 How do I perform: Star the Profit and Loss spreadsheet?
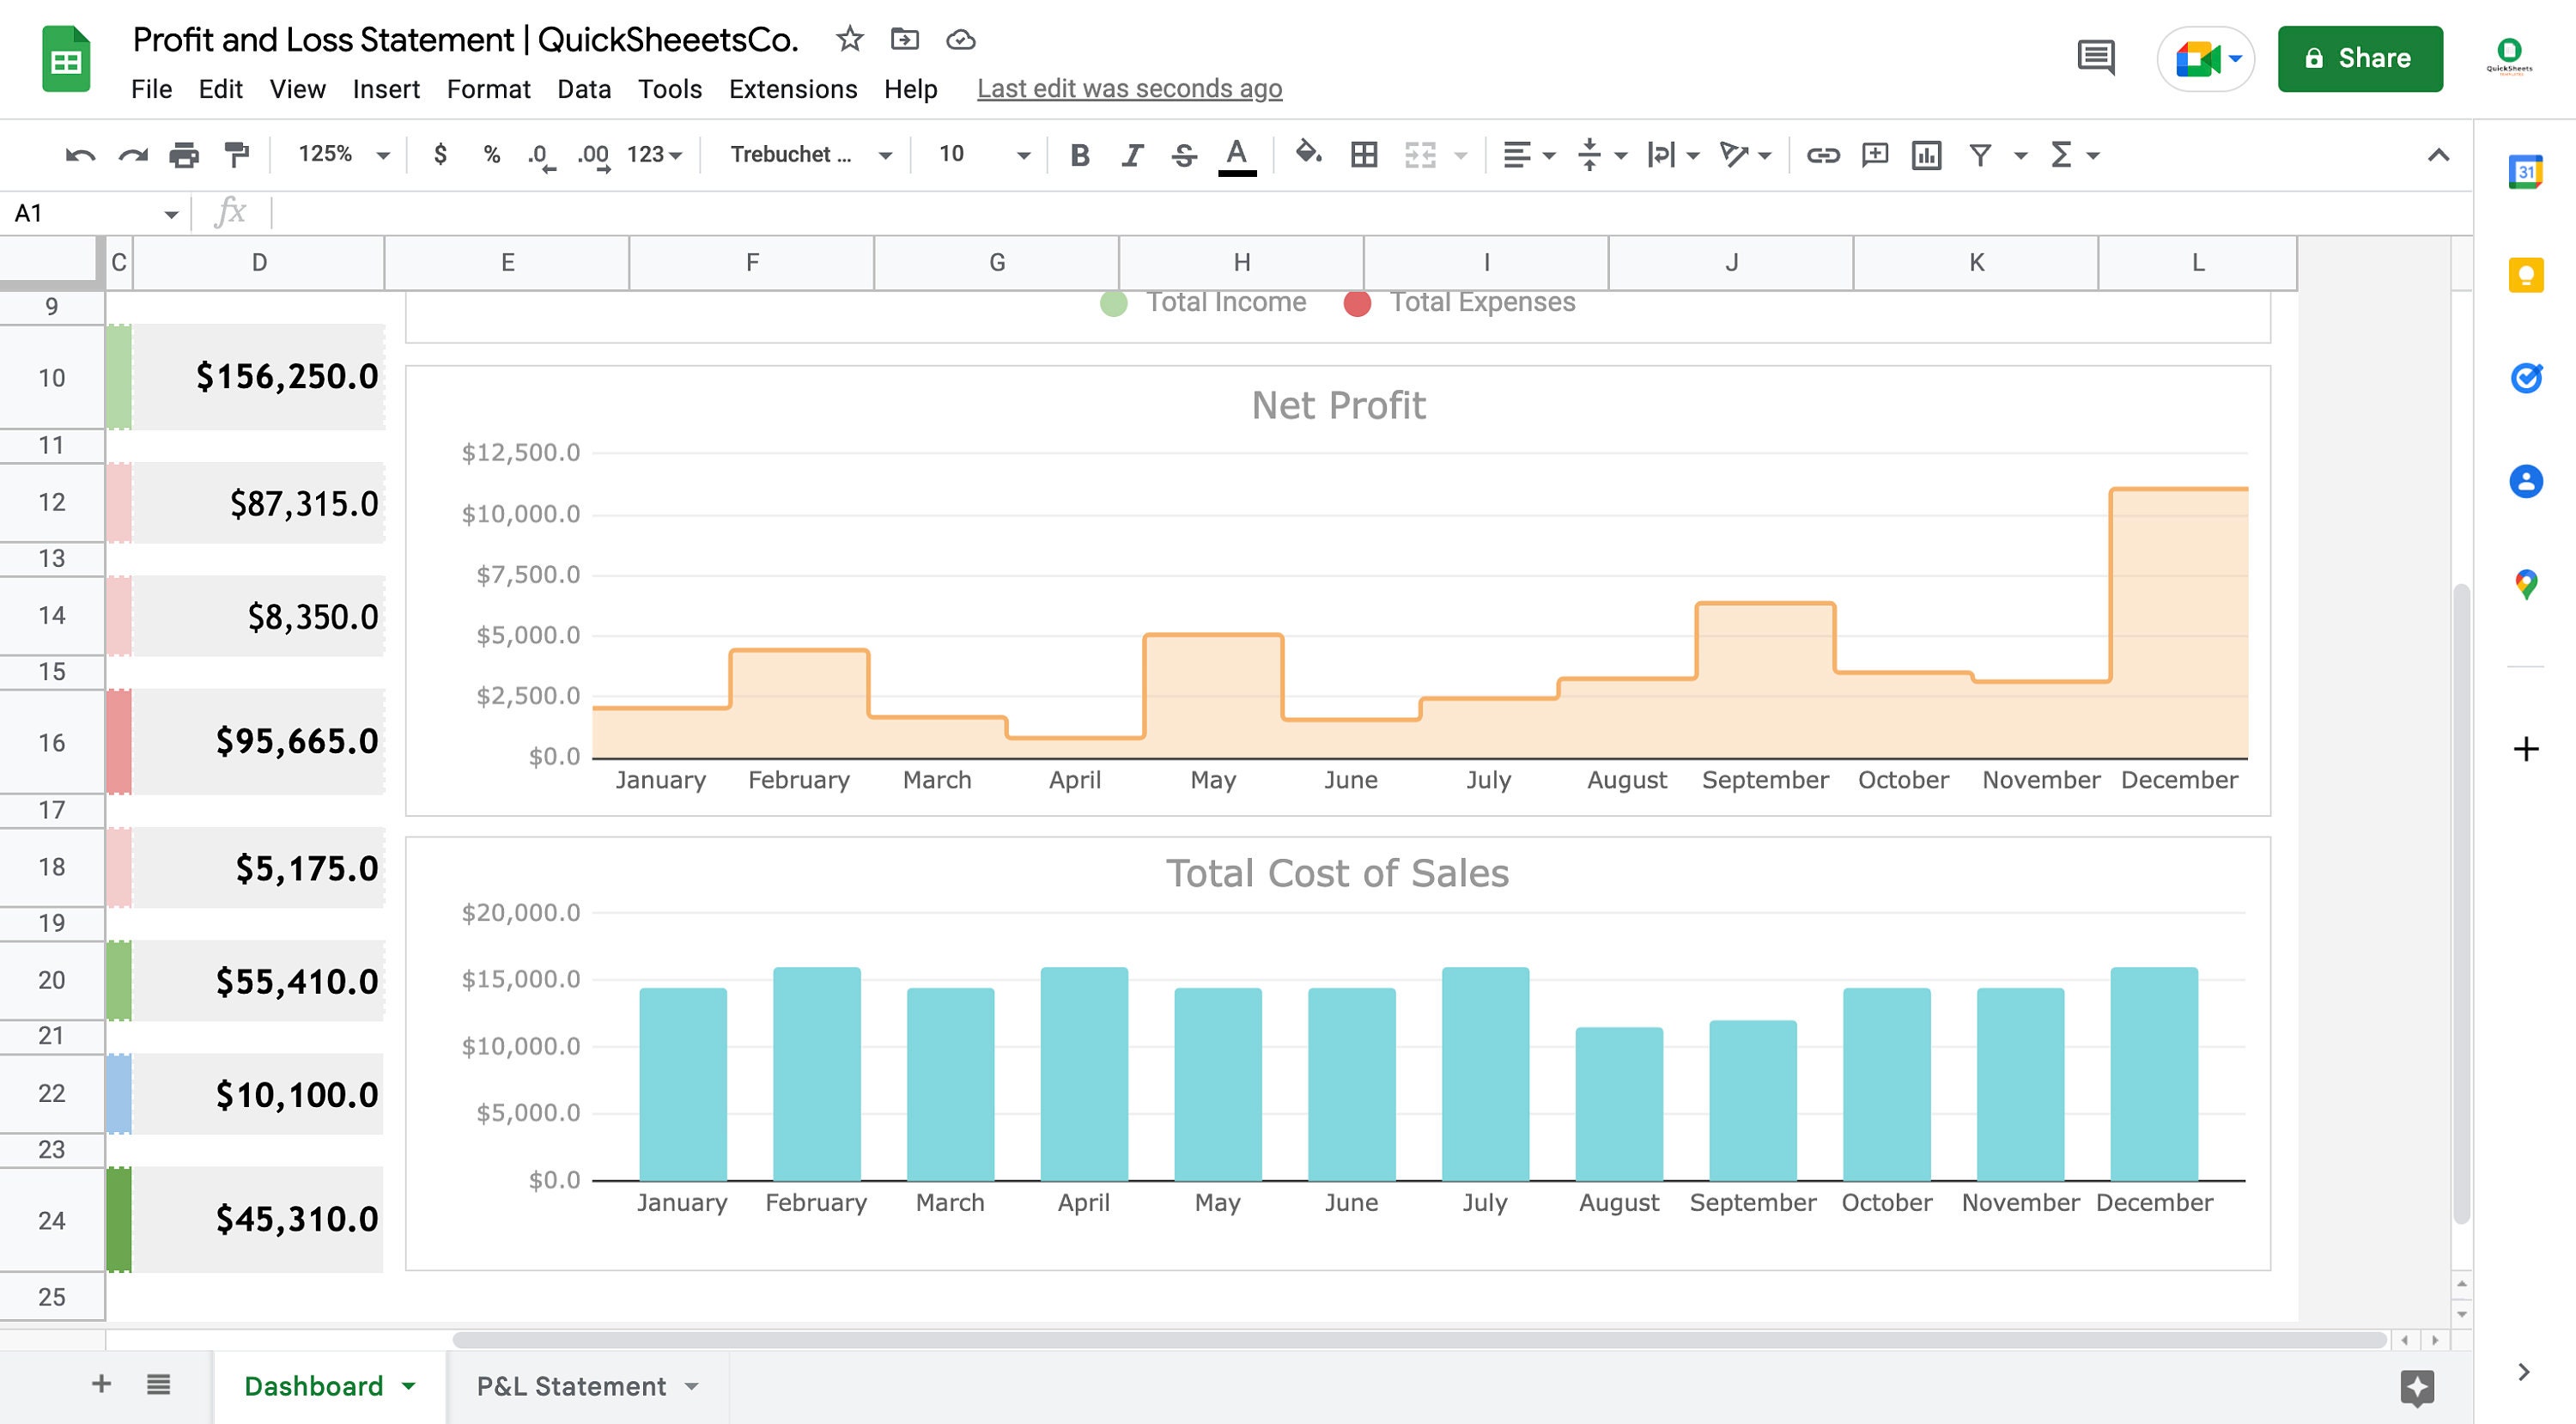(849, 40)
